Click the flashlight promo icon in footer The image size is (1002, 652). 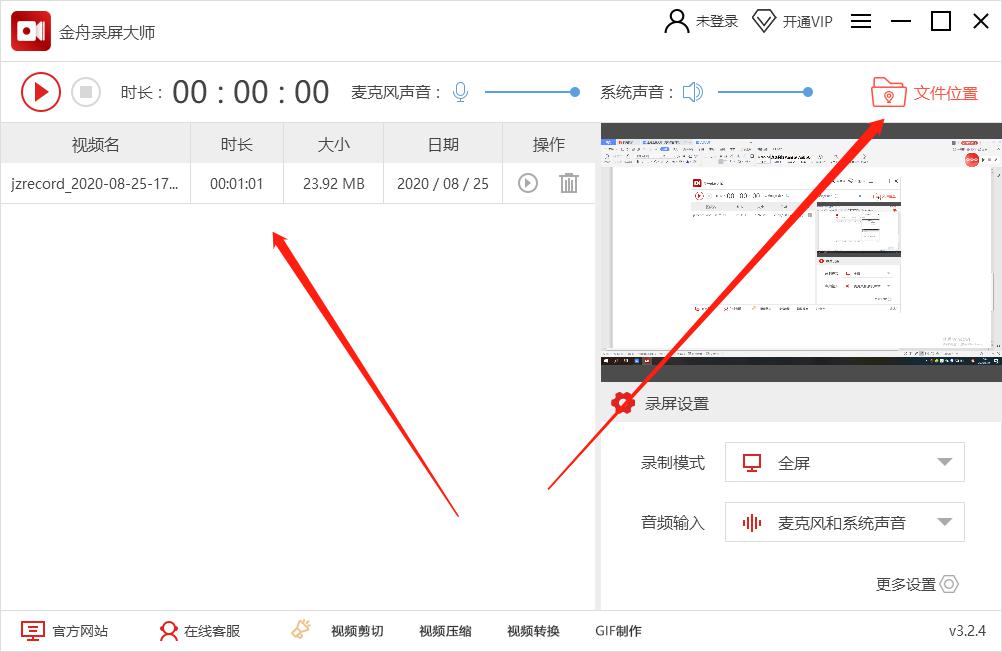302,629
